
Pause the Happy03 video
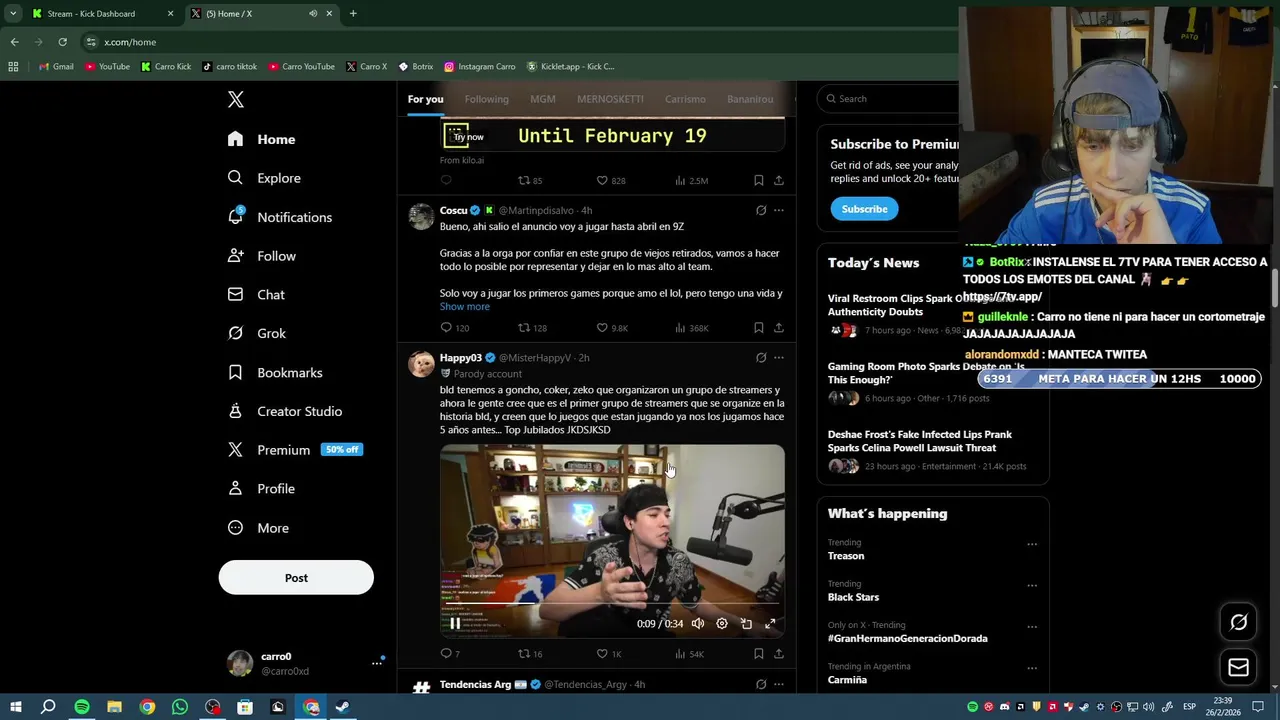click(x=455, y=623)
